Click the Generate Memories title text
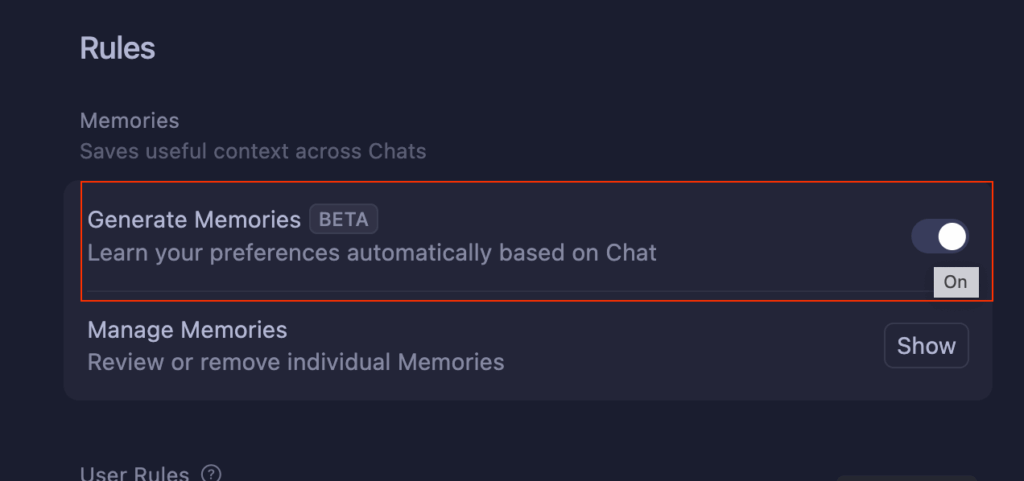 click(194, 220)
